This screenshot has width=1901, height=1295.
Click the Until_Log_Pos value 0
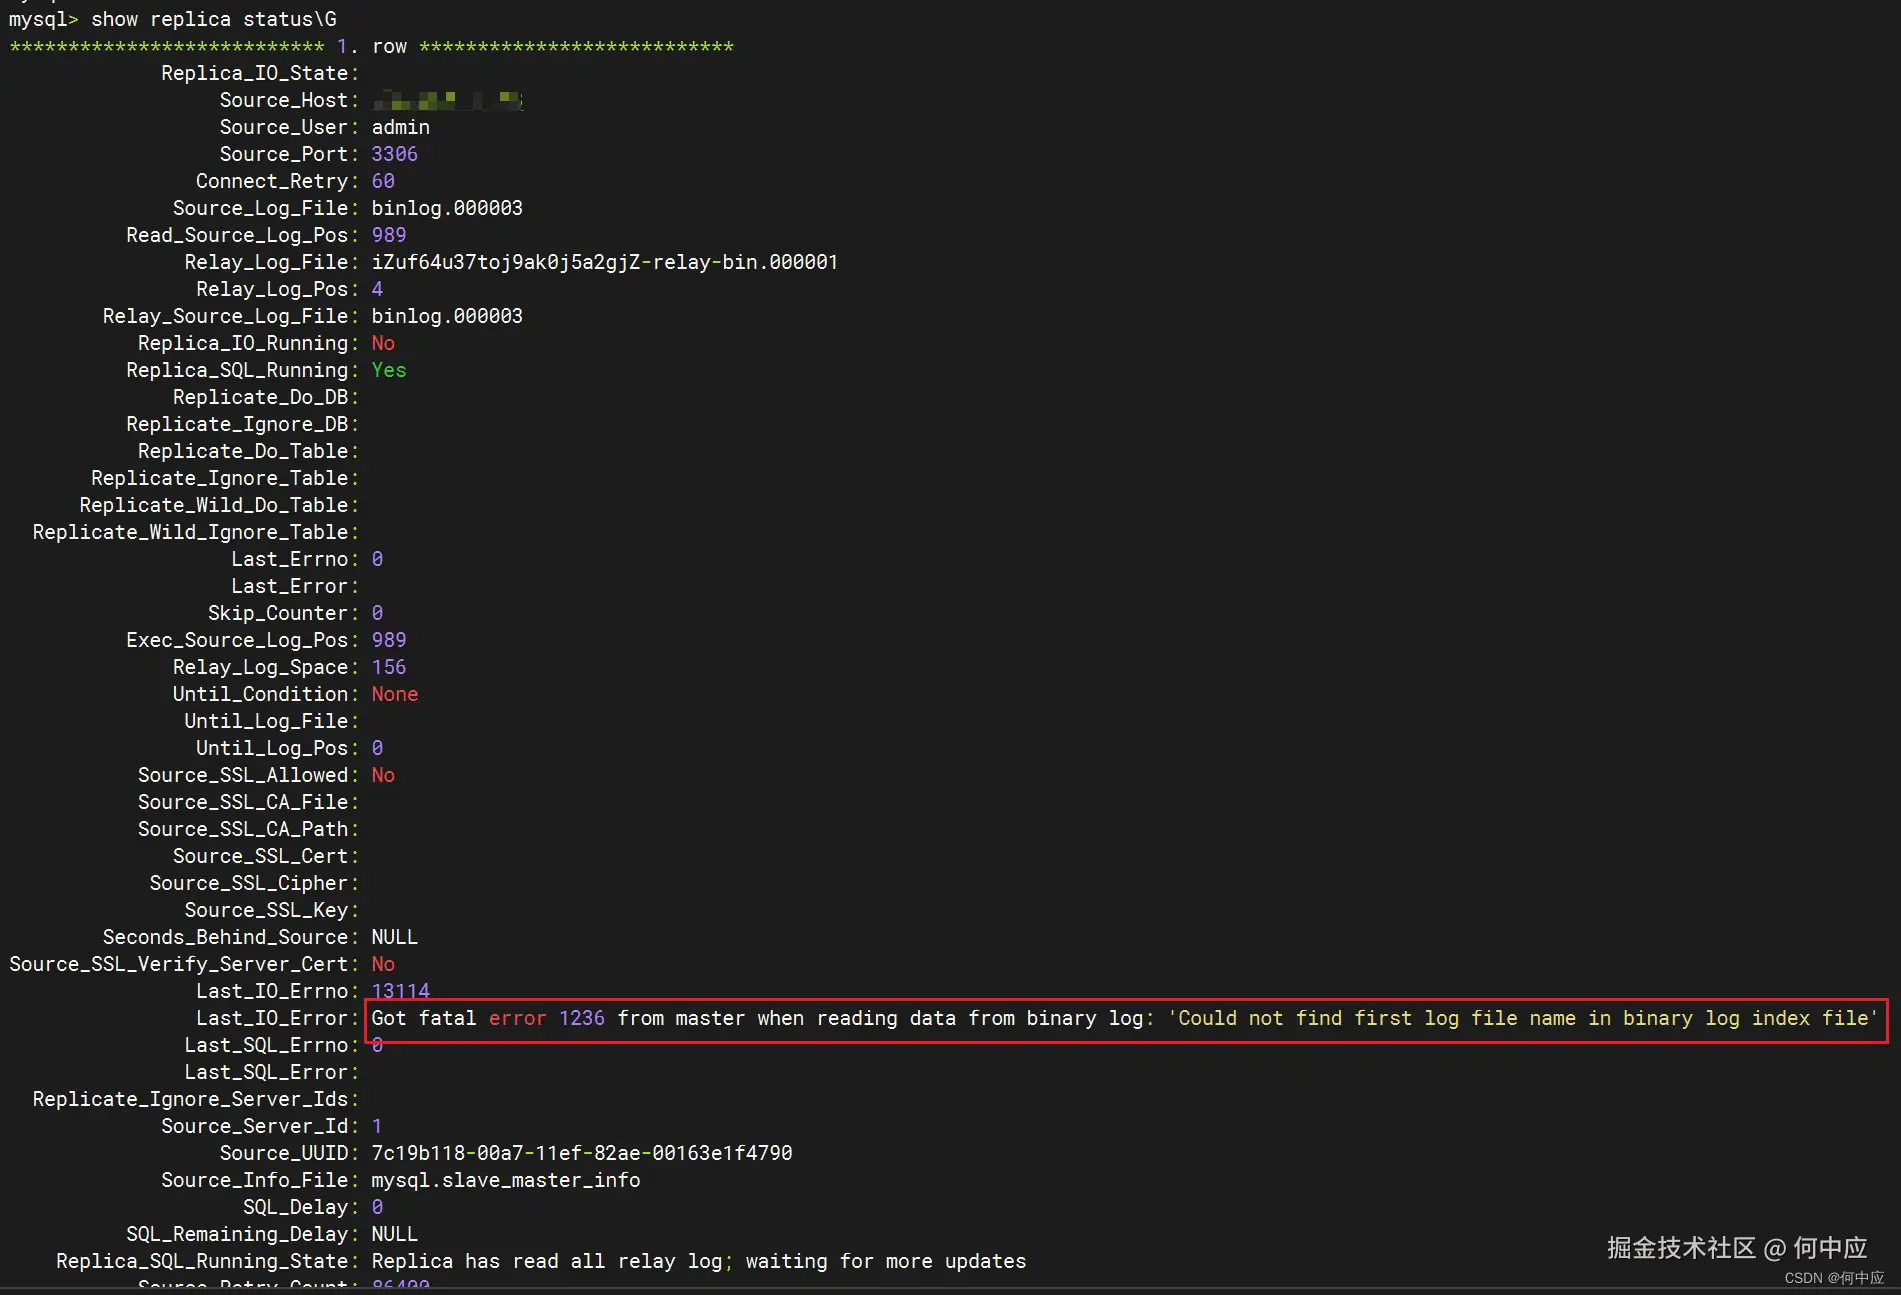click(377, 748)
